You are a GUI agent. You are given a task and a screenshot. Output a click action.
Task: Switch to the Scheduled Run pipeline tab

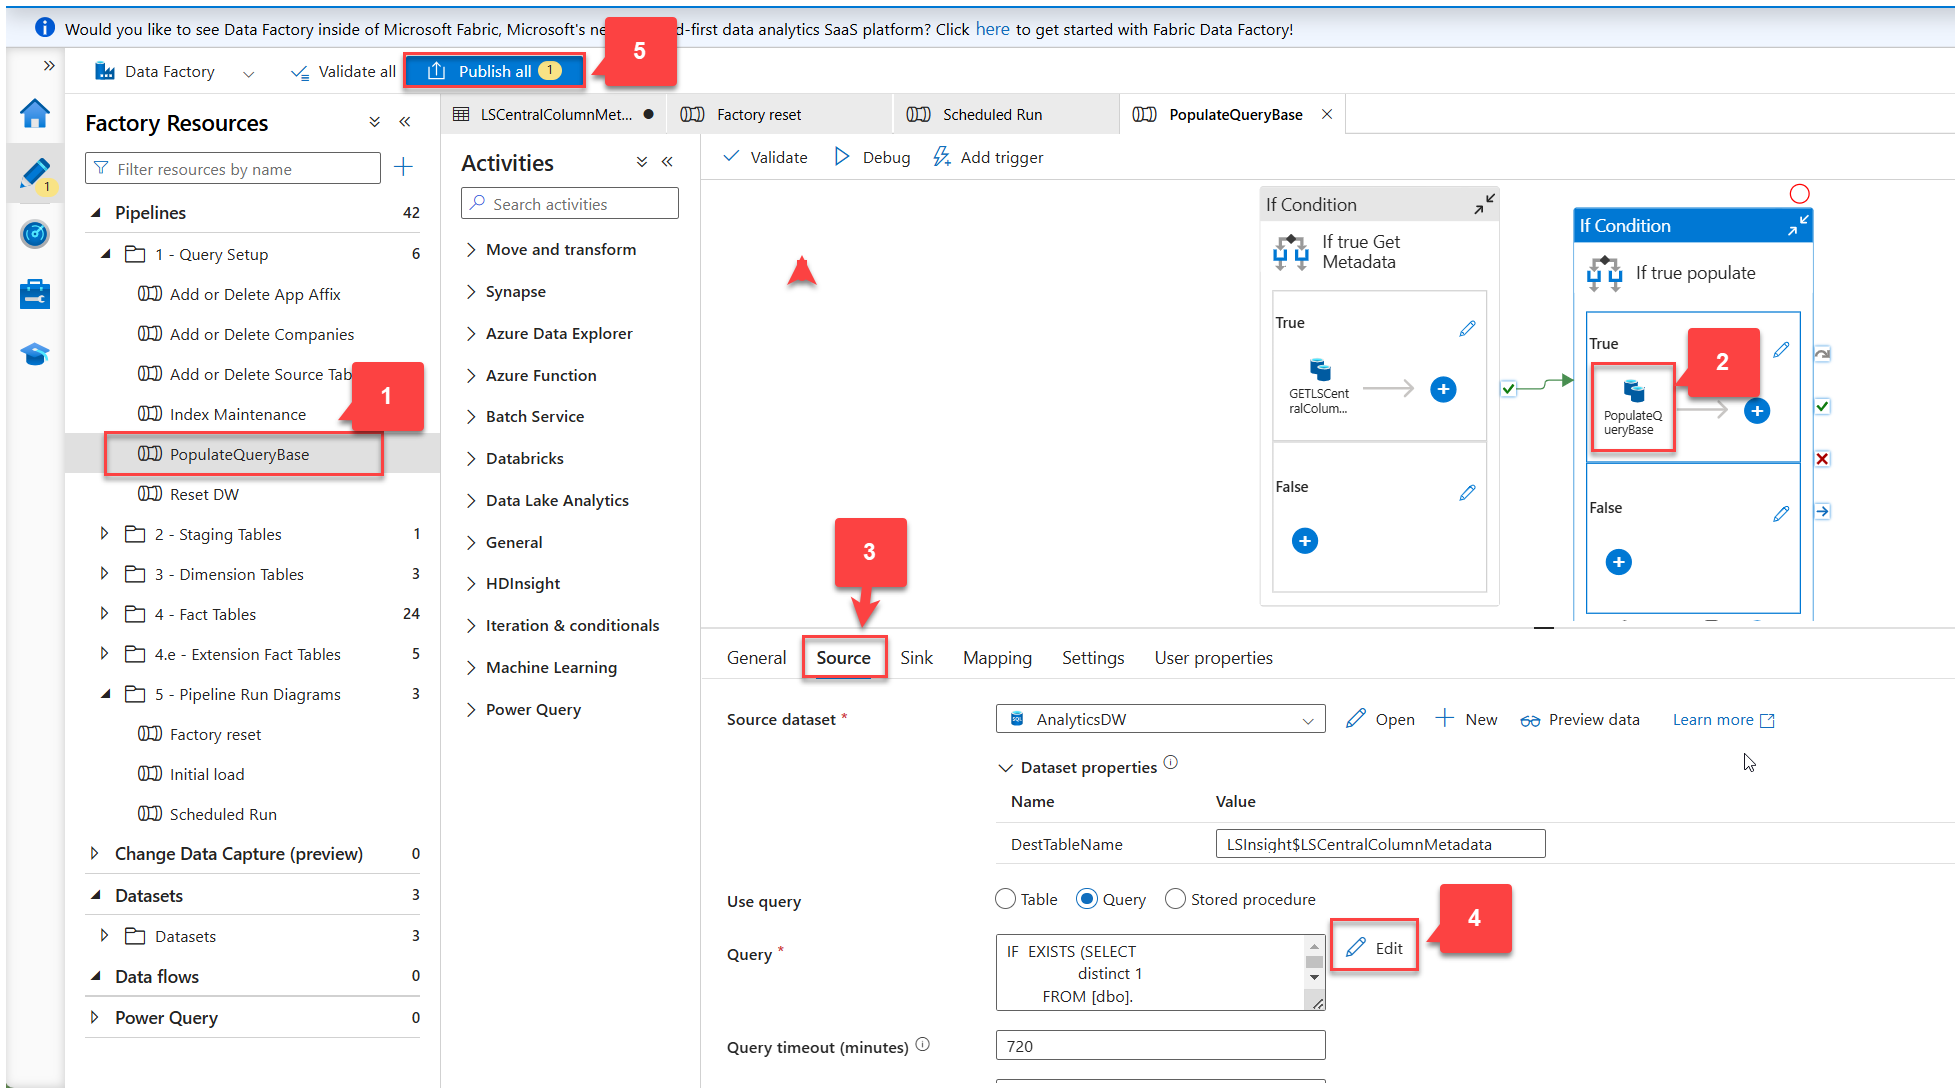(x=992, y=114)
